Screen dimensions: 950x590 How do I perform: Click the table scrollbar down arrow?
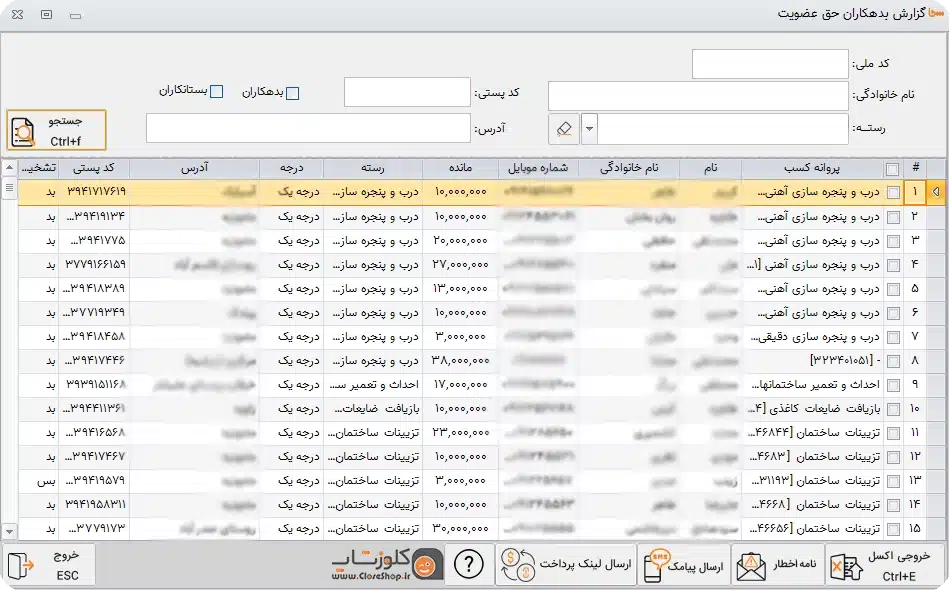[x=9, y=532]
